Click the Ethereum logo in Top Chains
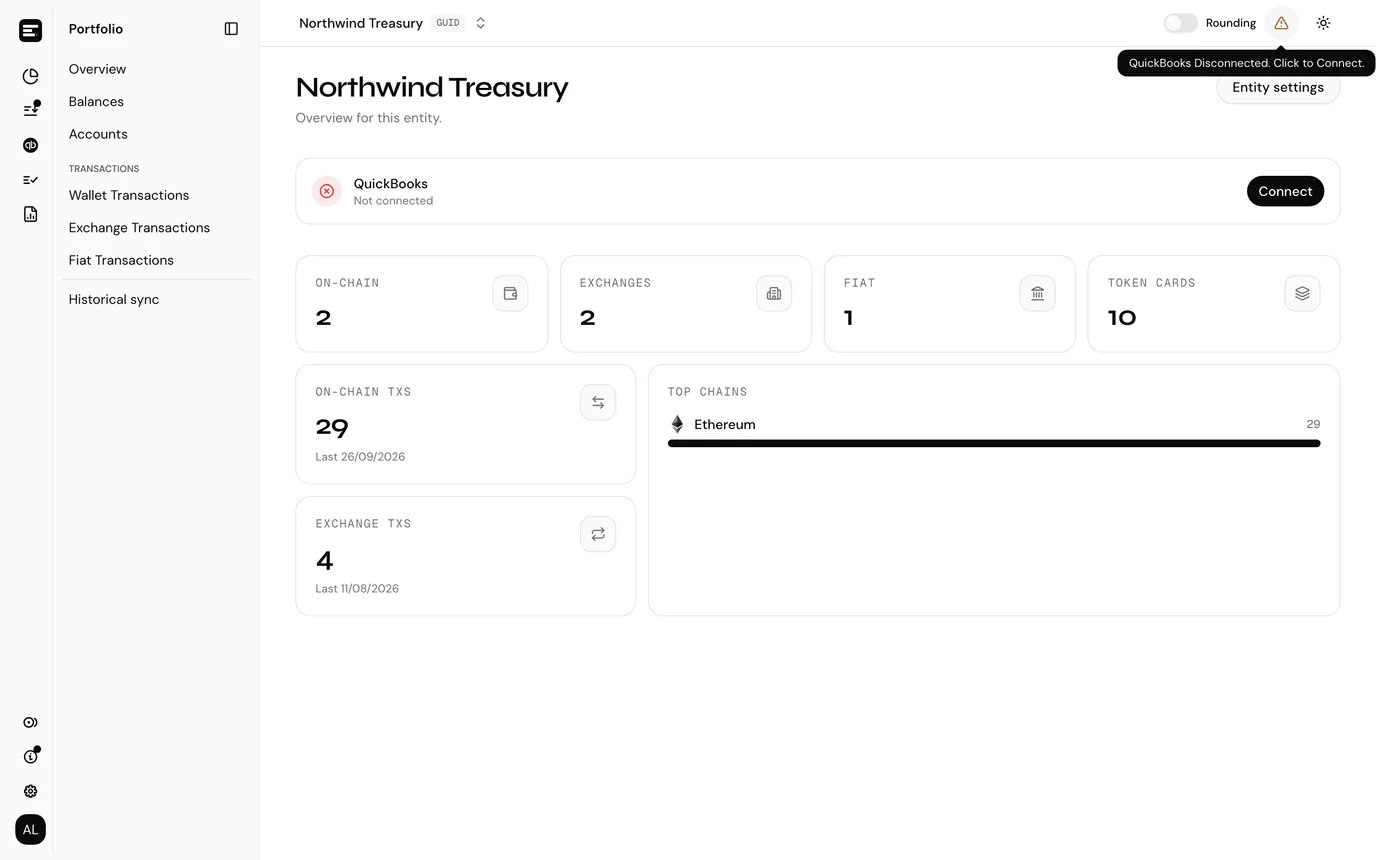 (x=677, y=424)
